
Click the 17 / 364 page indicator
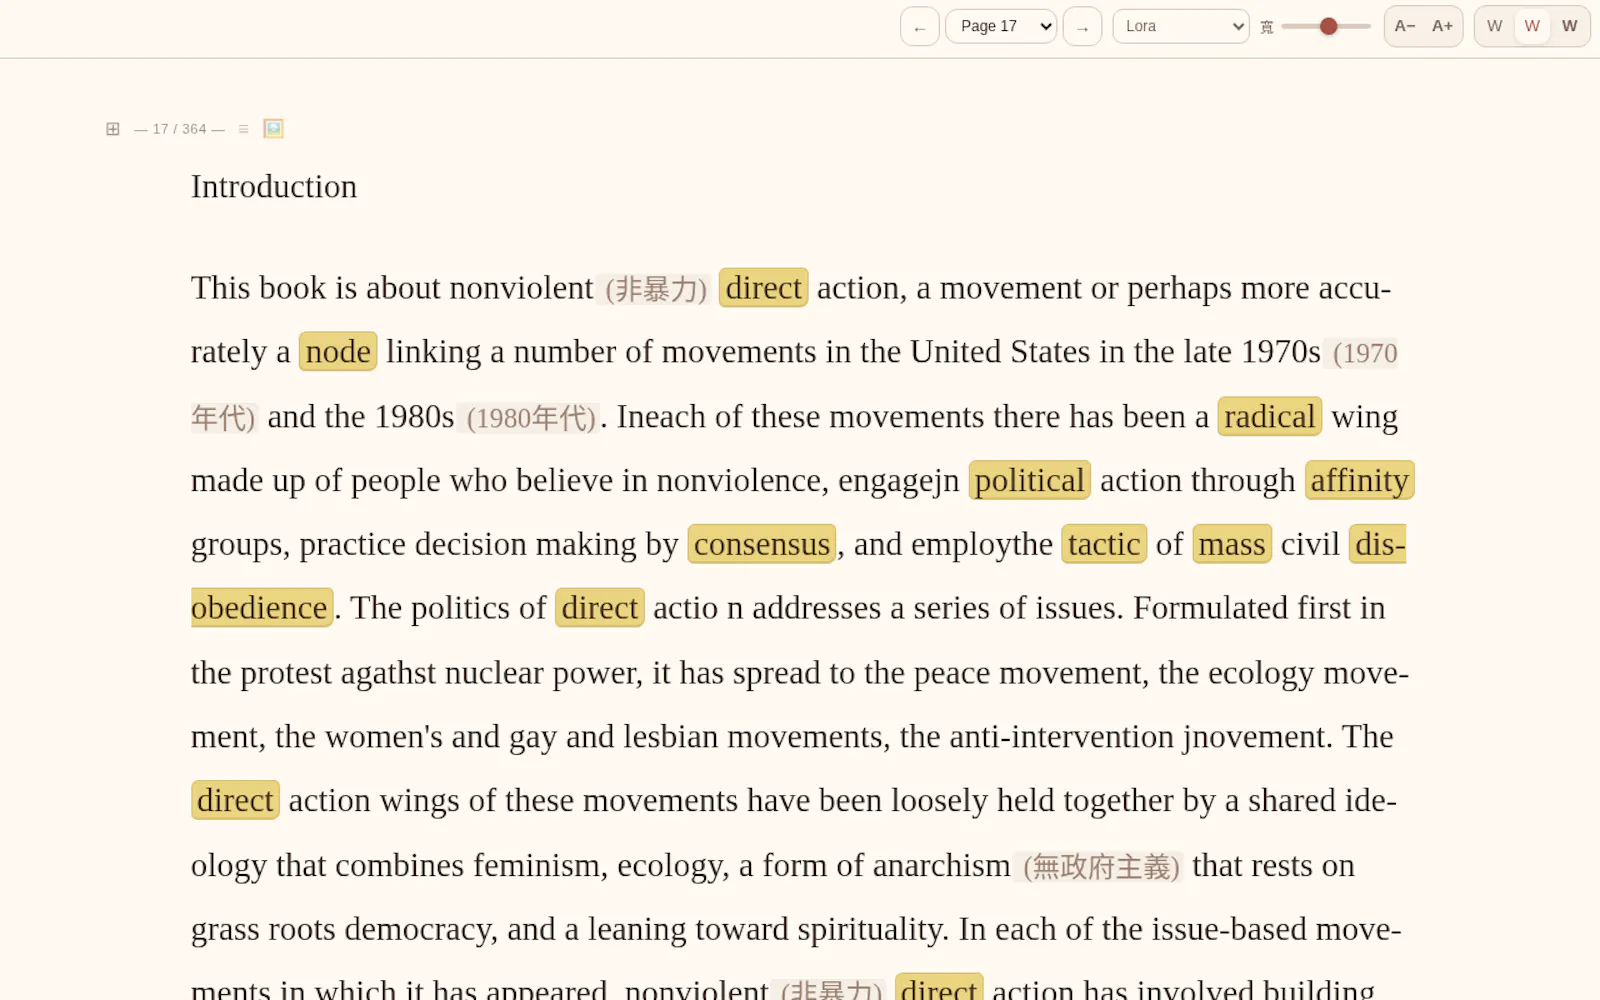click(x=179, y=129)
